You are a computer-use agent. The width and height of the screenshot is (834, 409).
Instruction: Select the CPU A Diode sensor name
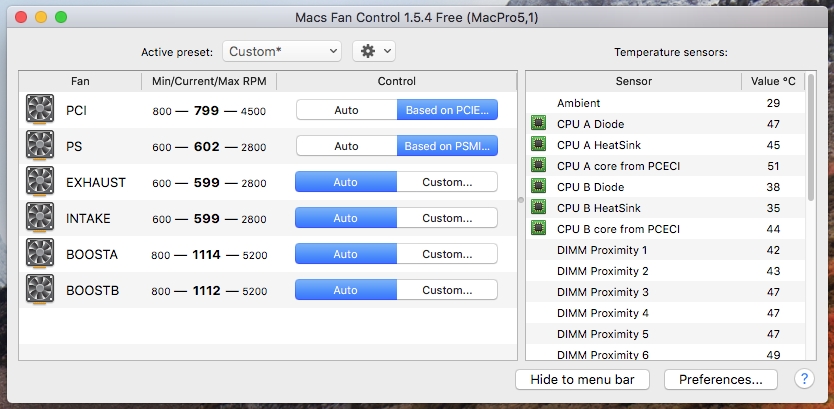(590, 124)
